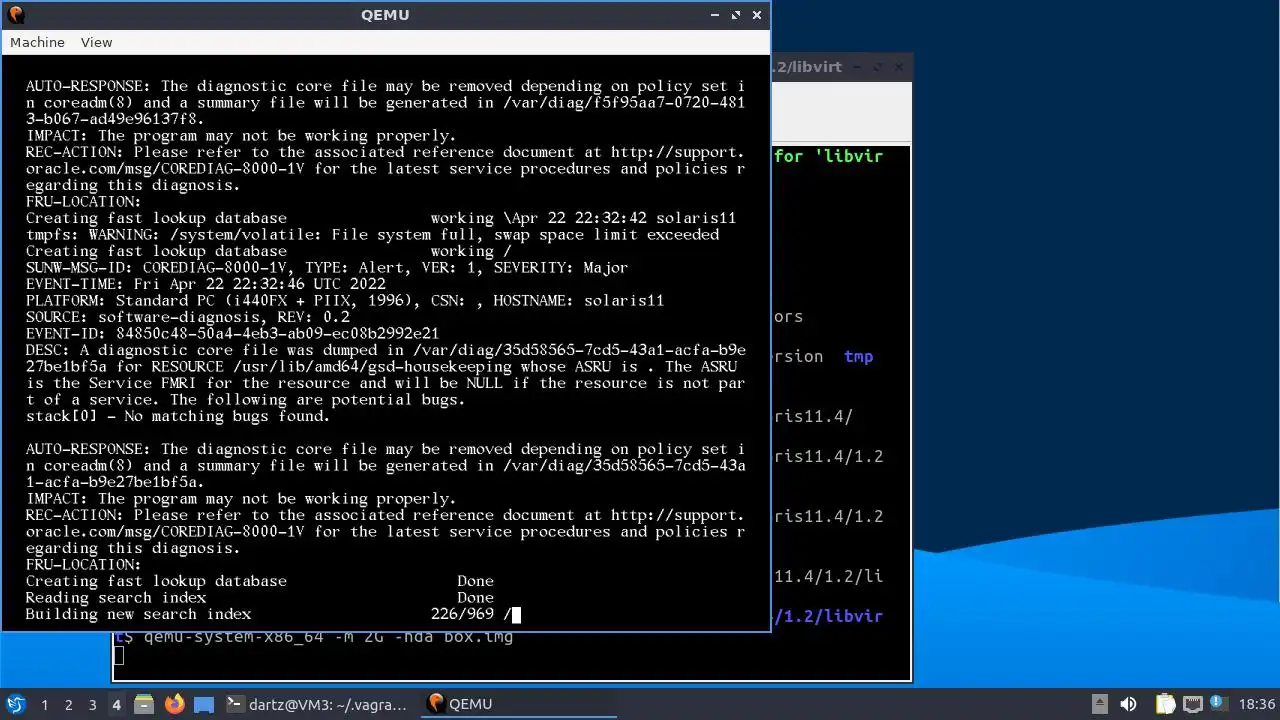Select the QEMU taskbar entry
Screen dimensions: 1280x720
pos(520,704)
